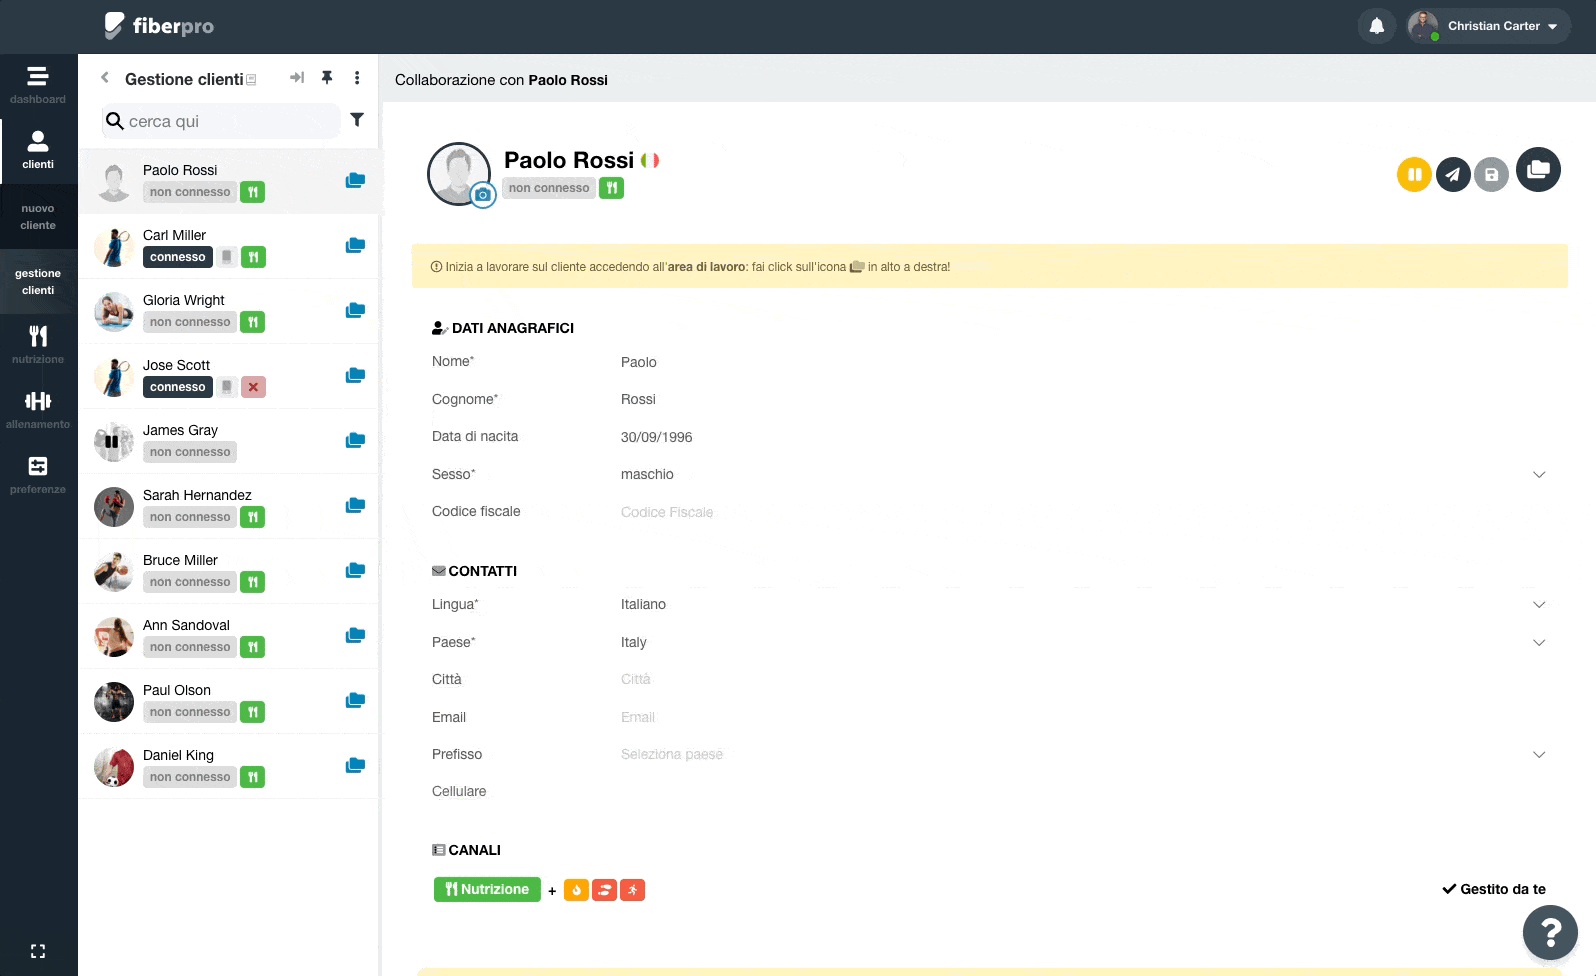
Task: Open the notifications bell
Action: pyautogui.click(x=1376, y=26)
